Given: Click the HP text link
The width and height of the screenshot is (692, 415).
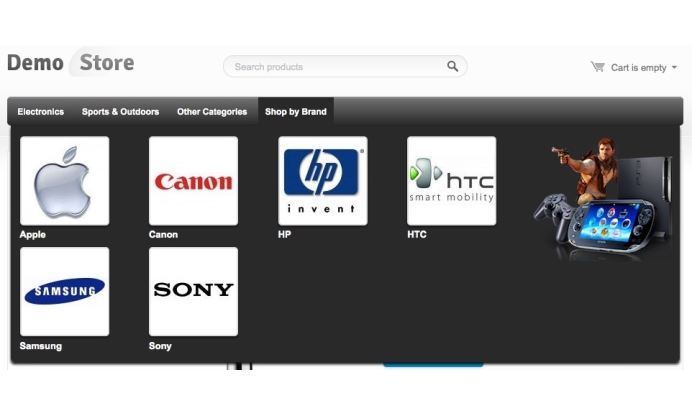Looking at the screenshot, I should pyautogui.click(x=284, y=234).
